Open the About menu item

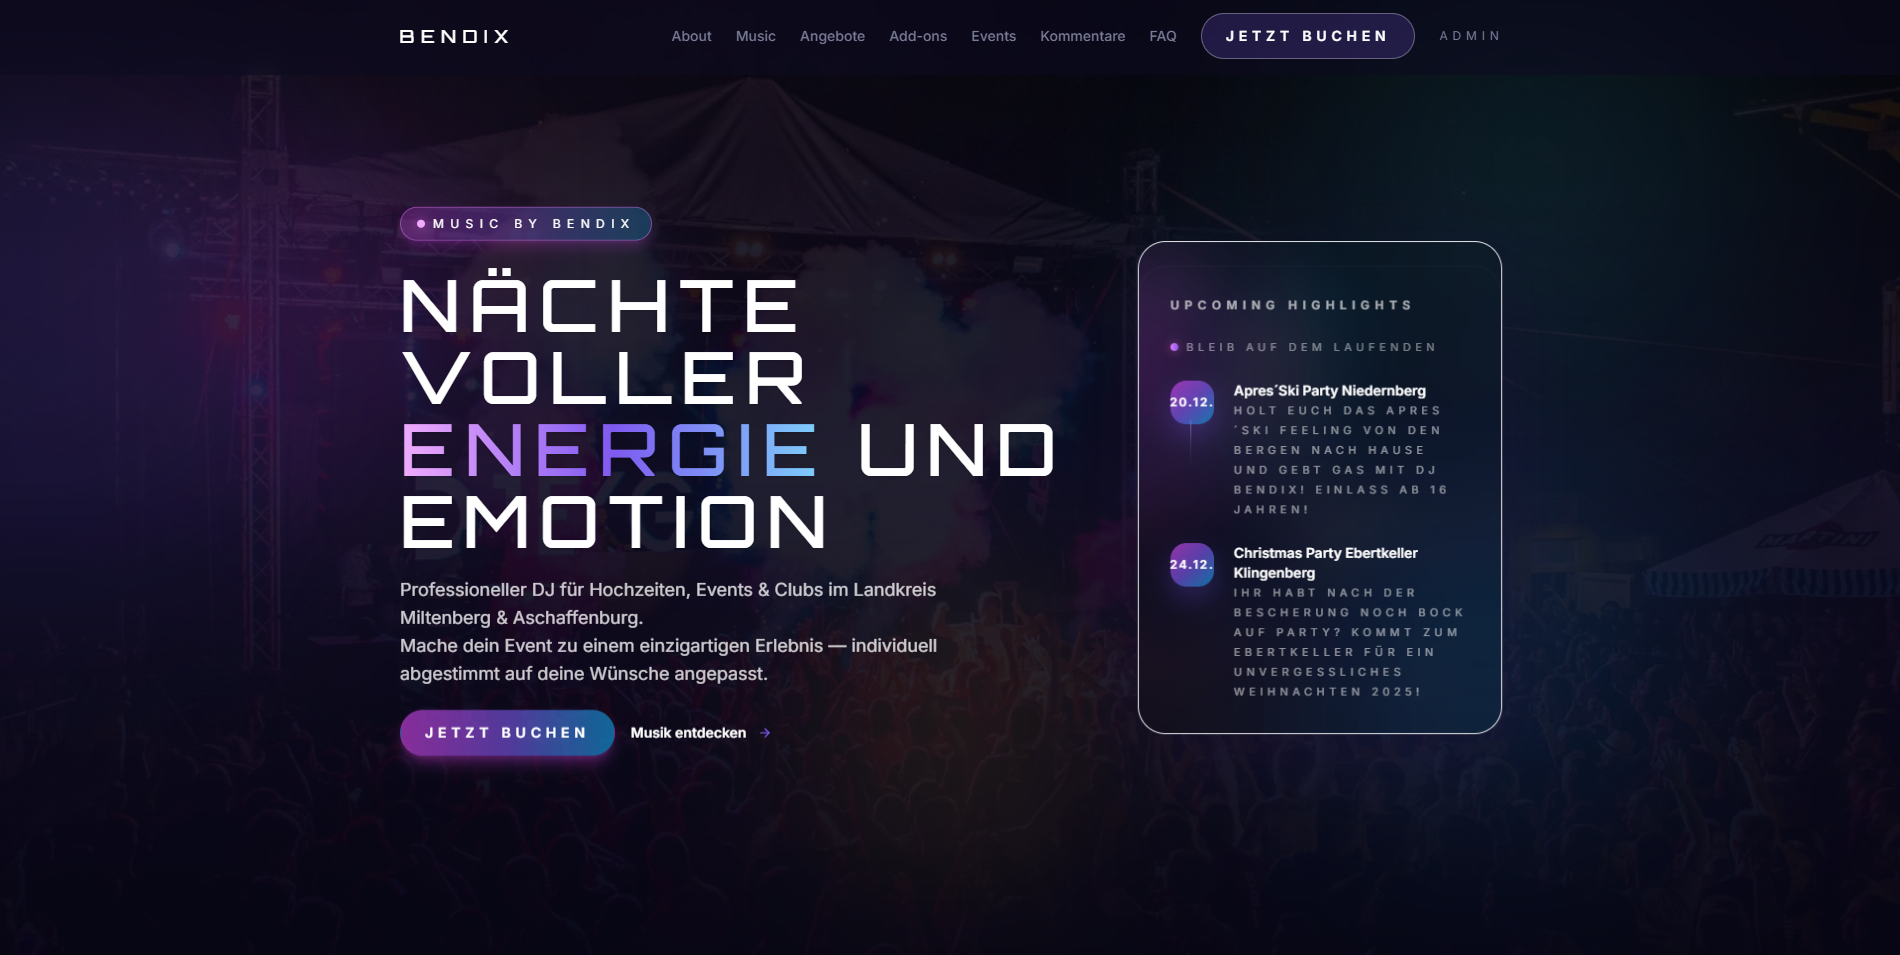pyautogui.click(x=691, y=36)
